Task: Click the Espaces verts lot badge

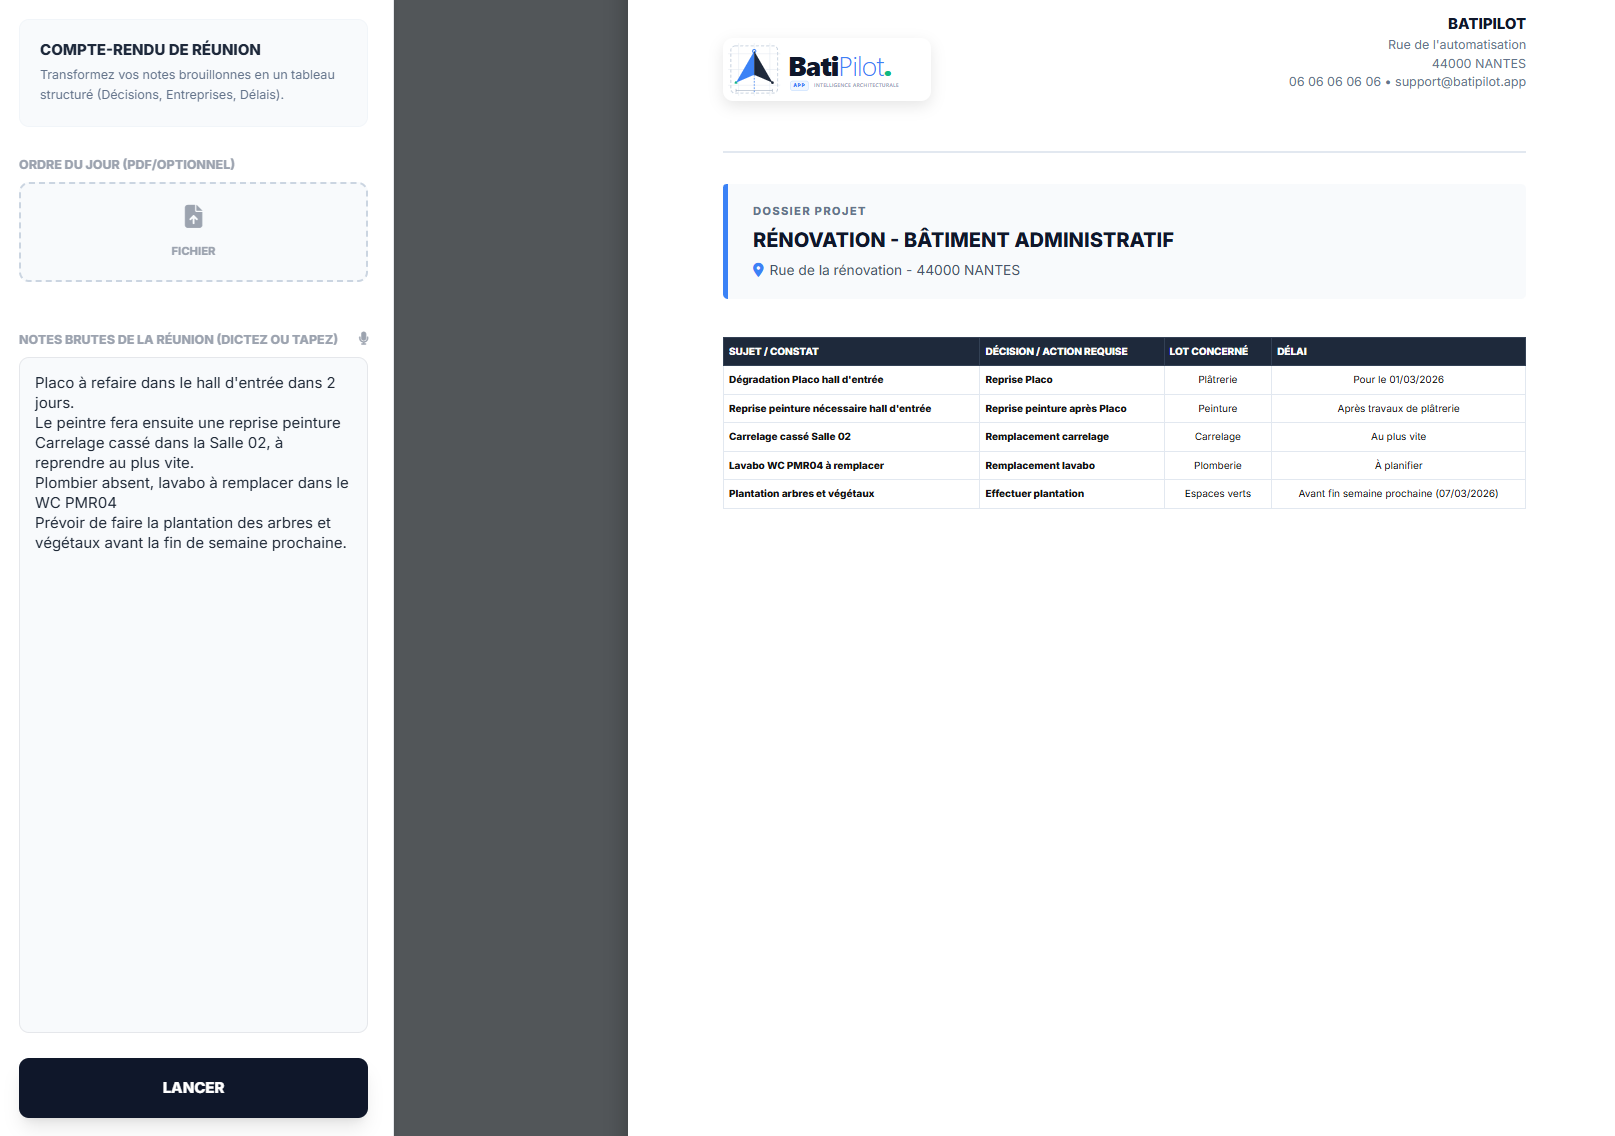Action: (1217, 493)
